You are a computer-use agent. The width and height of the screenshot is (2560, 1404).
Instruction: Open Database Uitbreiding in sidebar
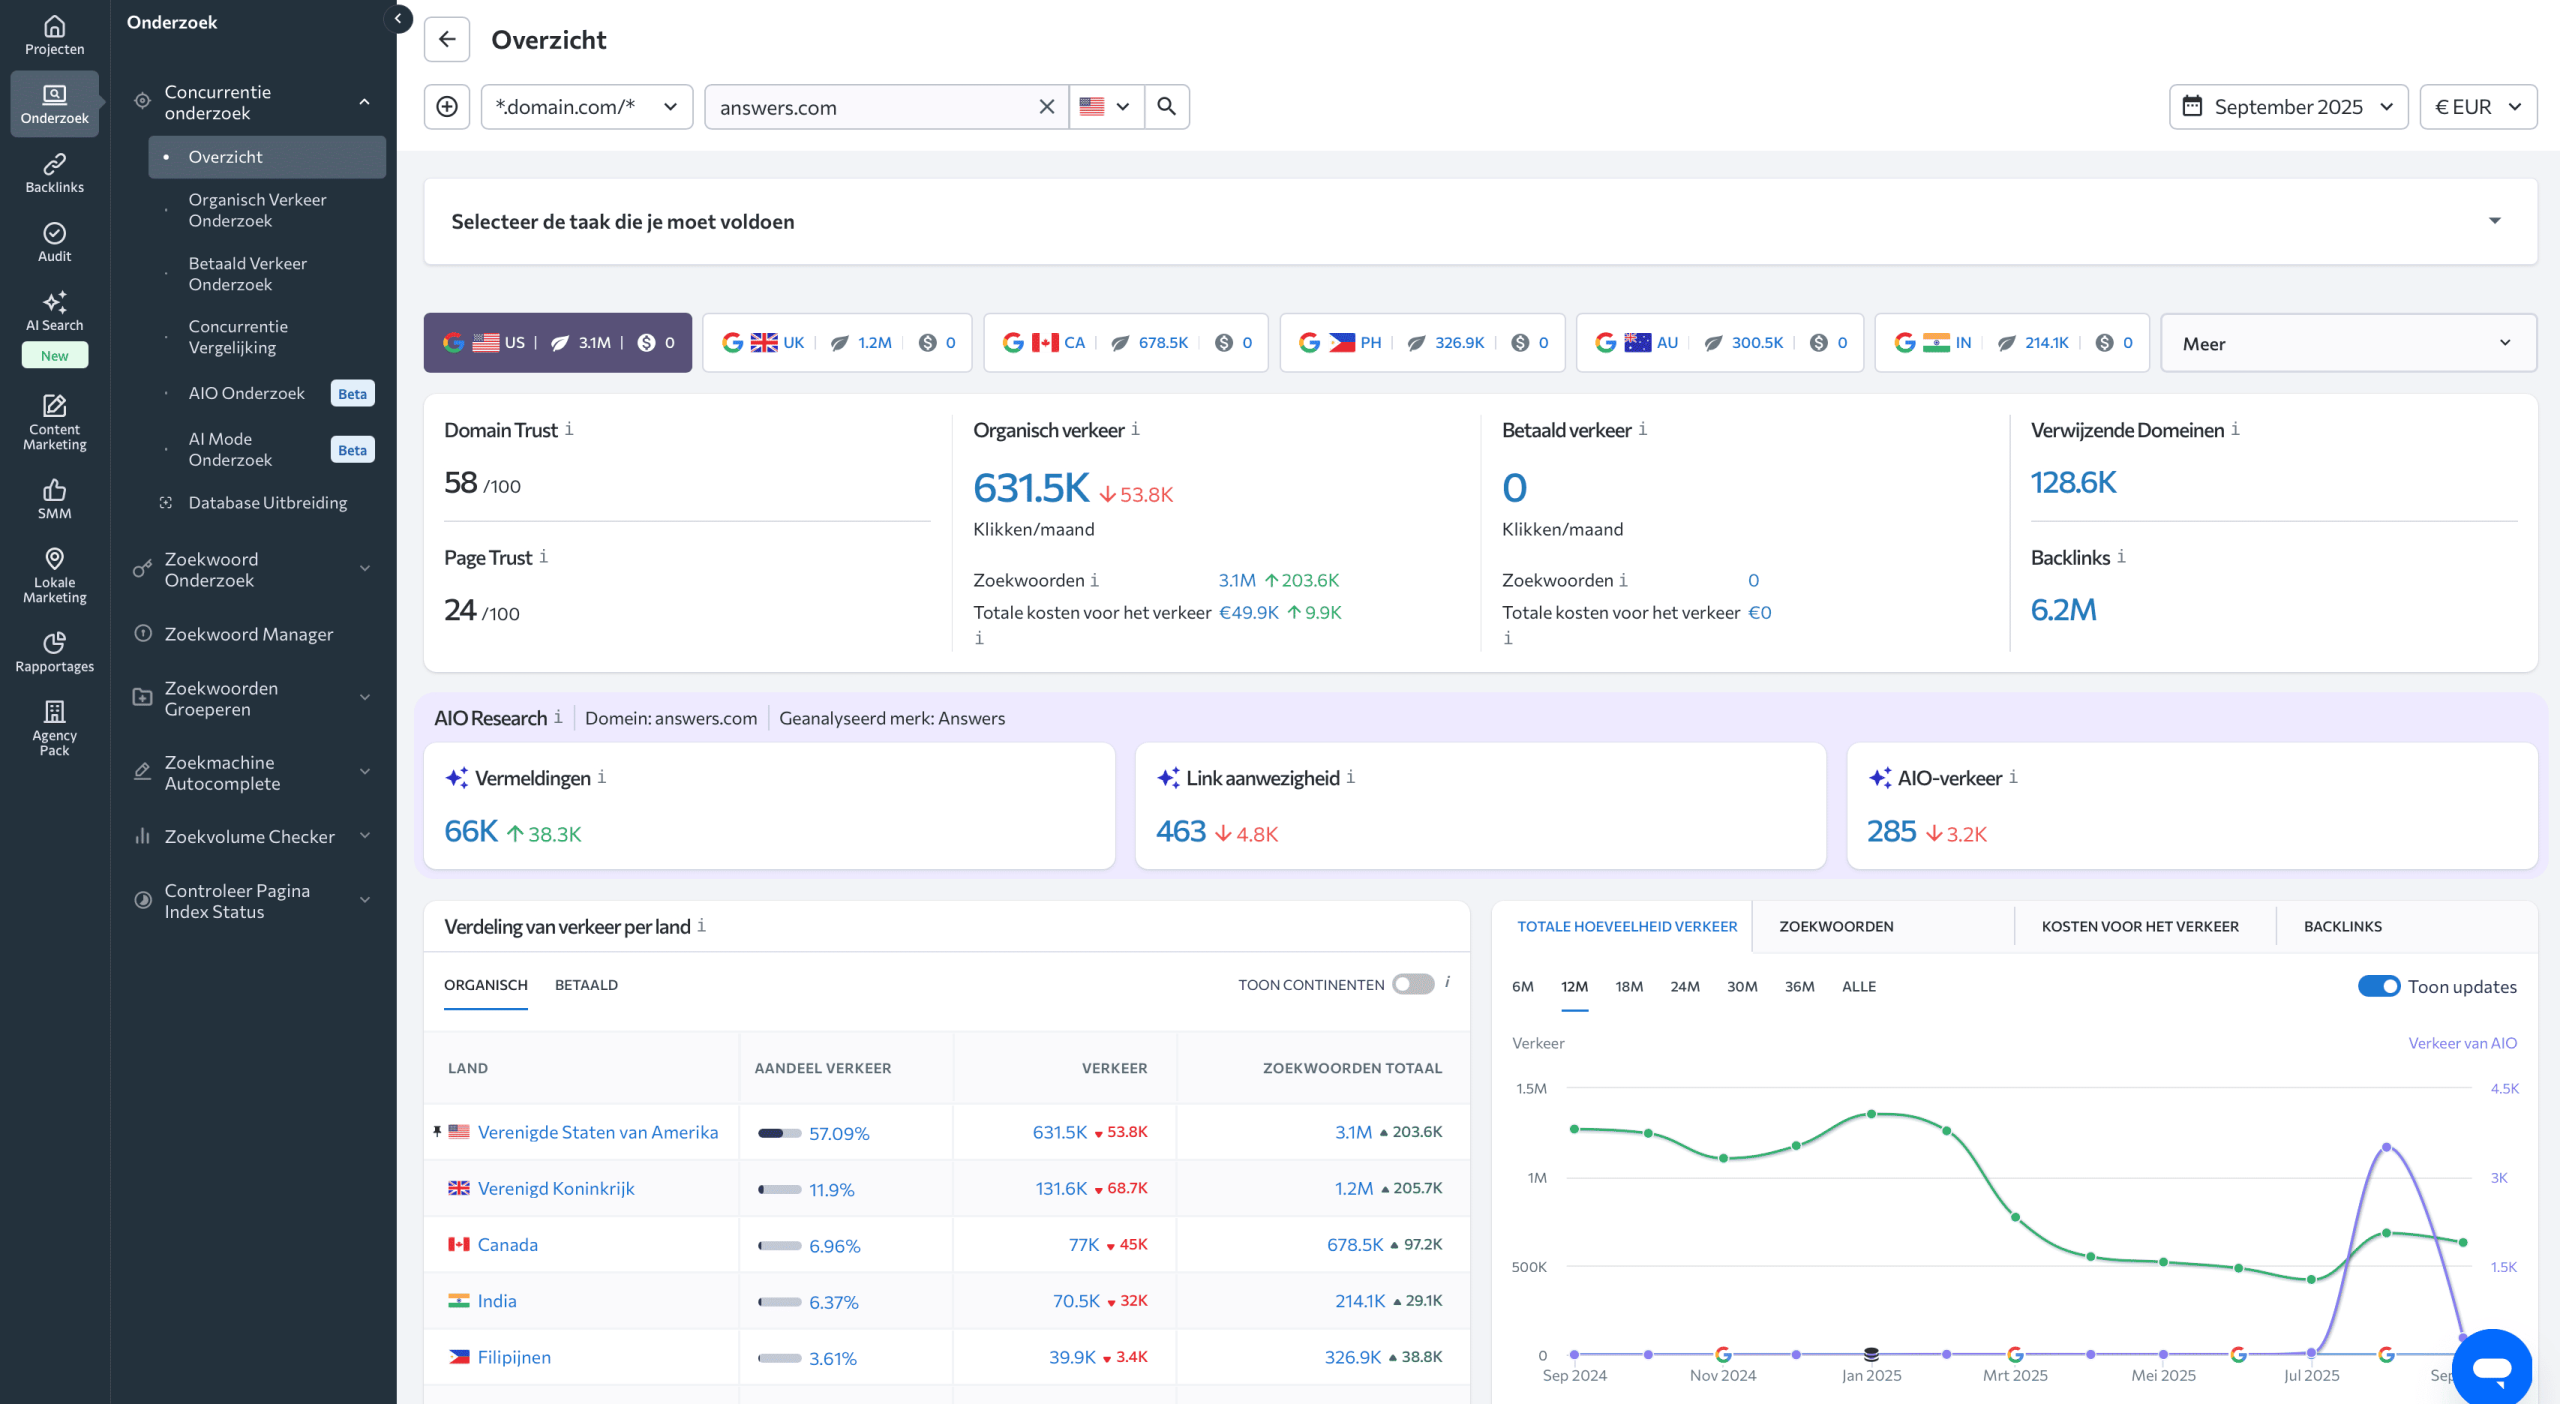(267, 502)
